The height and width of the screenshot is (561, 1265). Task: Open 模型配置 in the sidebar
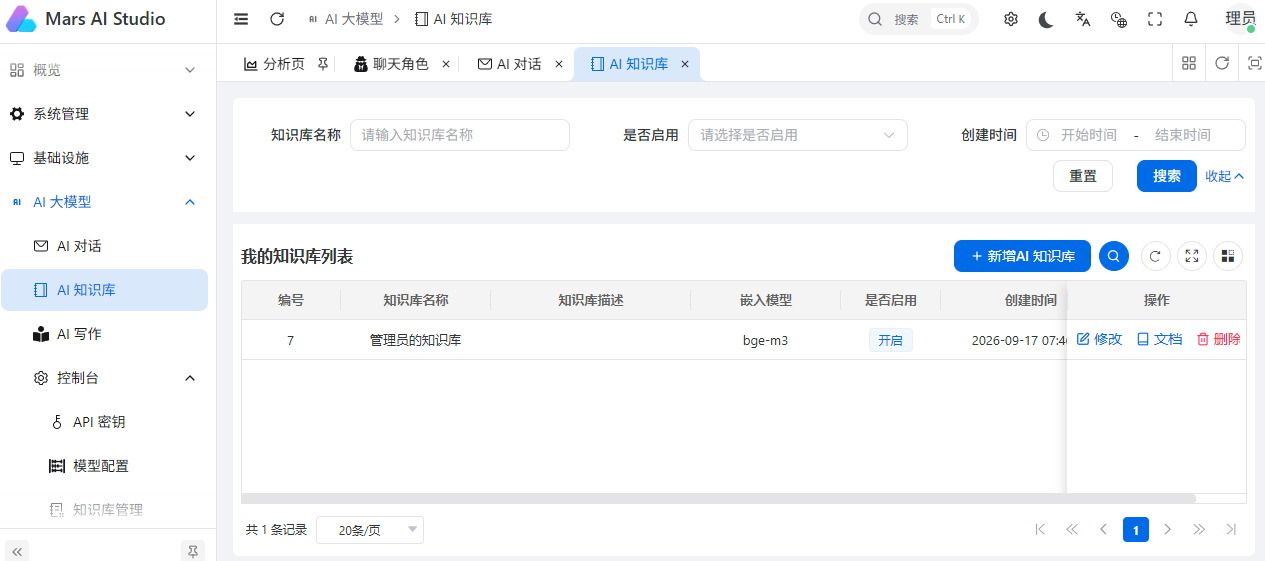[x=104, y=466]
